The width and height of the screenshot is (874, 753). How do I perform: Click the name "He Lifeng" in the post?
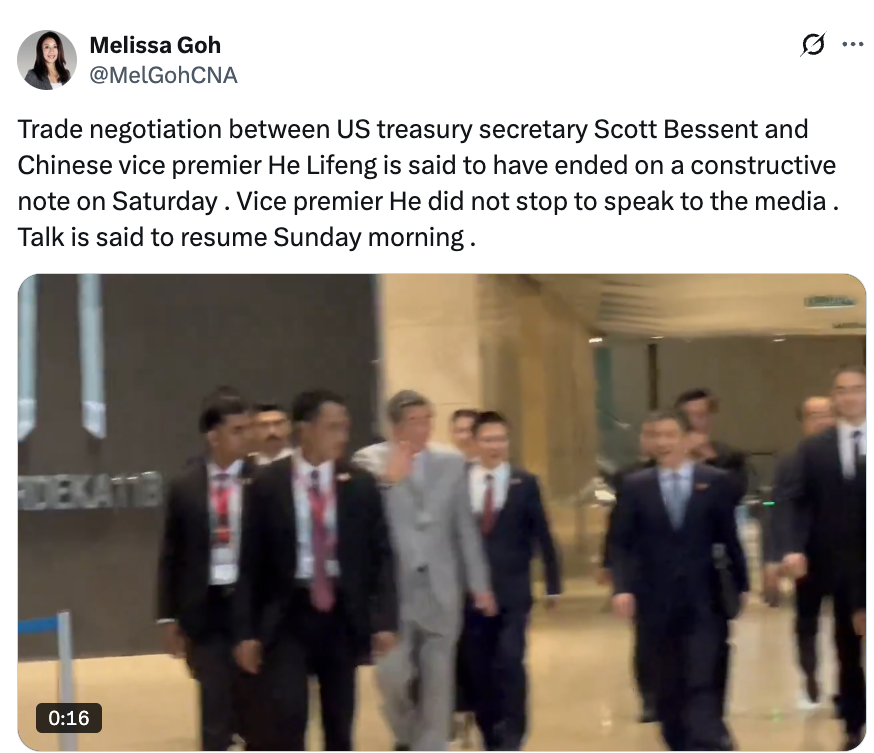[323, 166]
